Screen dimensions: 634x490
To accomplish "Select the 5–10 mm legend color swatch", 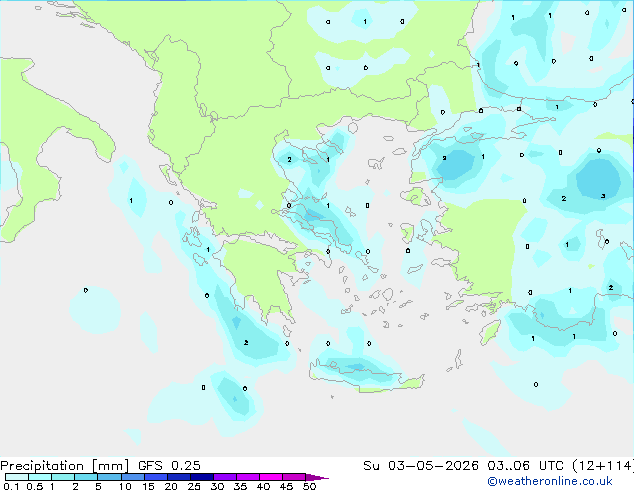I will (109, 477).
